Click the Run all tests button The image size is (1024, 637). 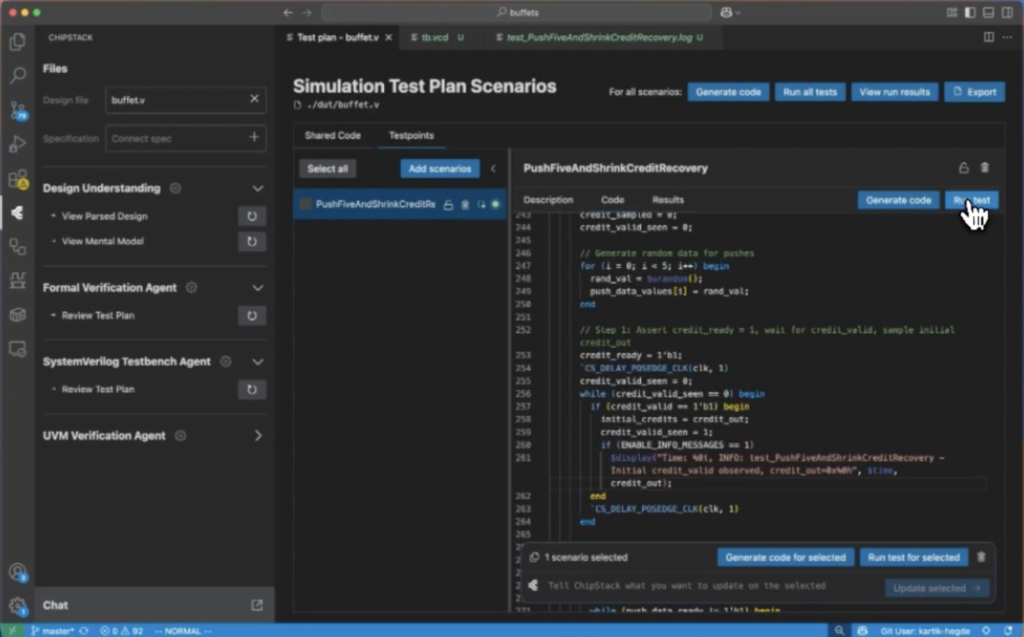[x=810, y=92]
